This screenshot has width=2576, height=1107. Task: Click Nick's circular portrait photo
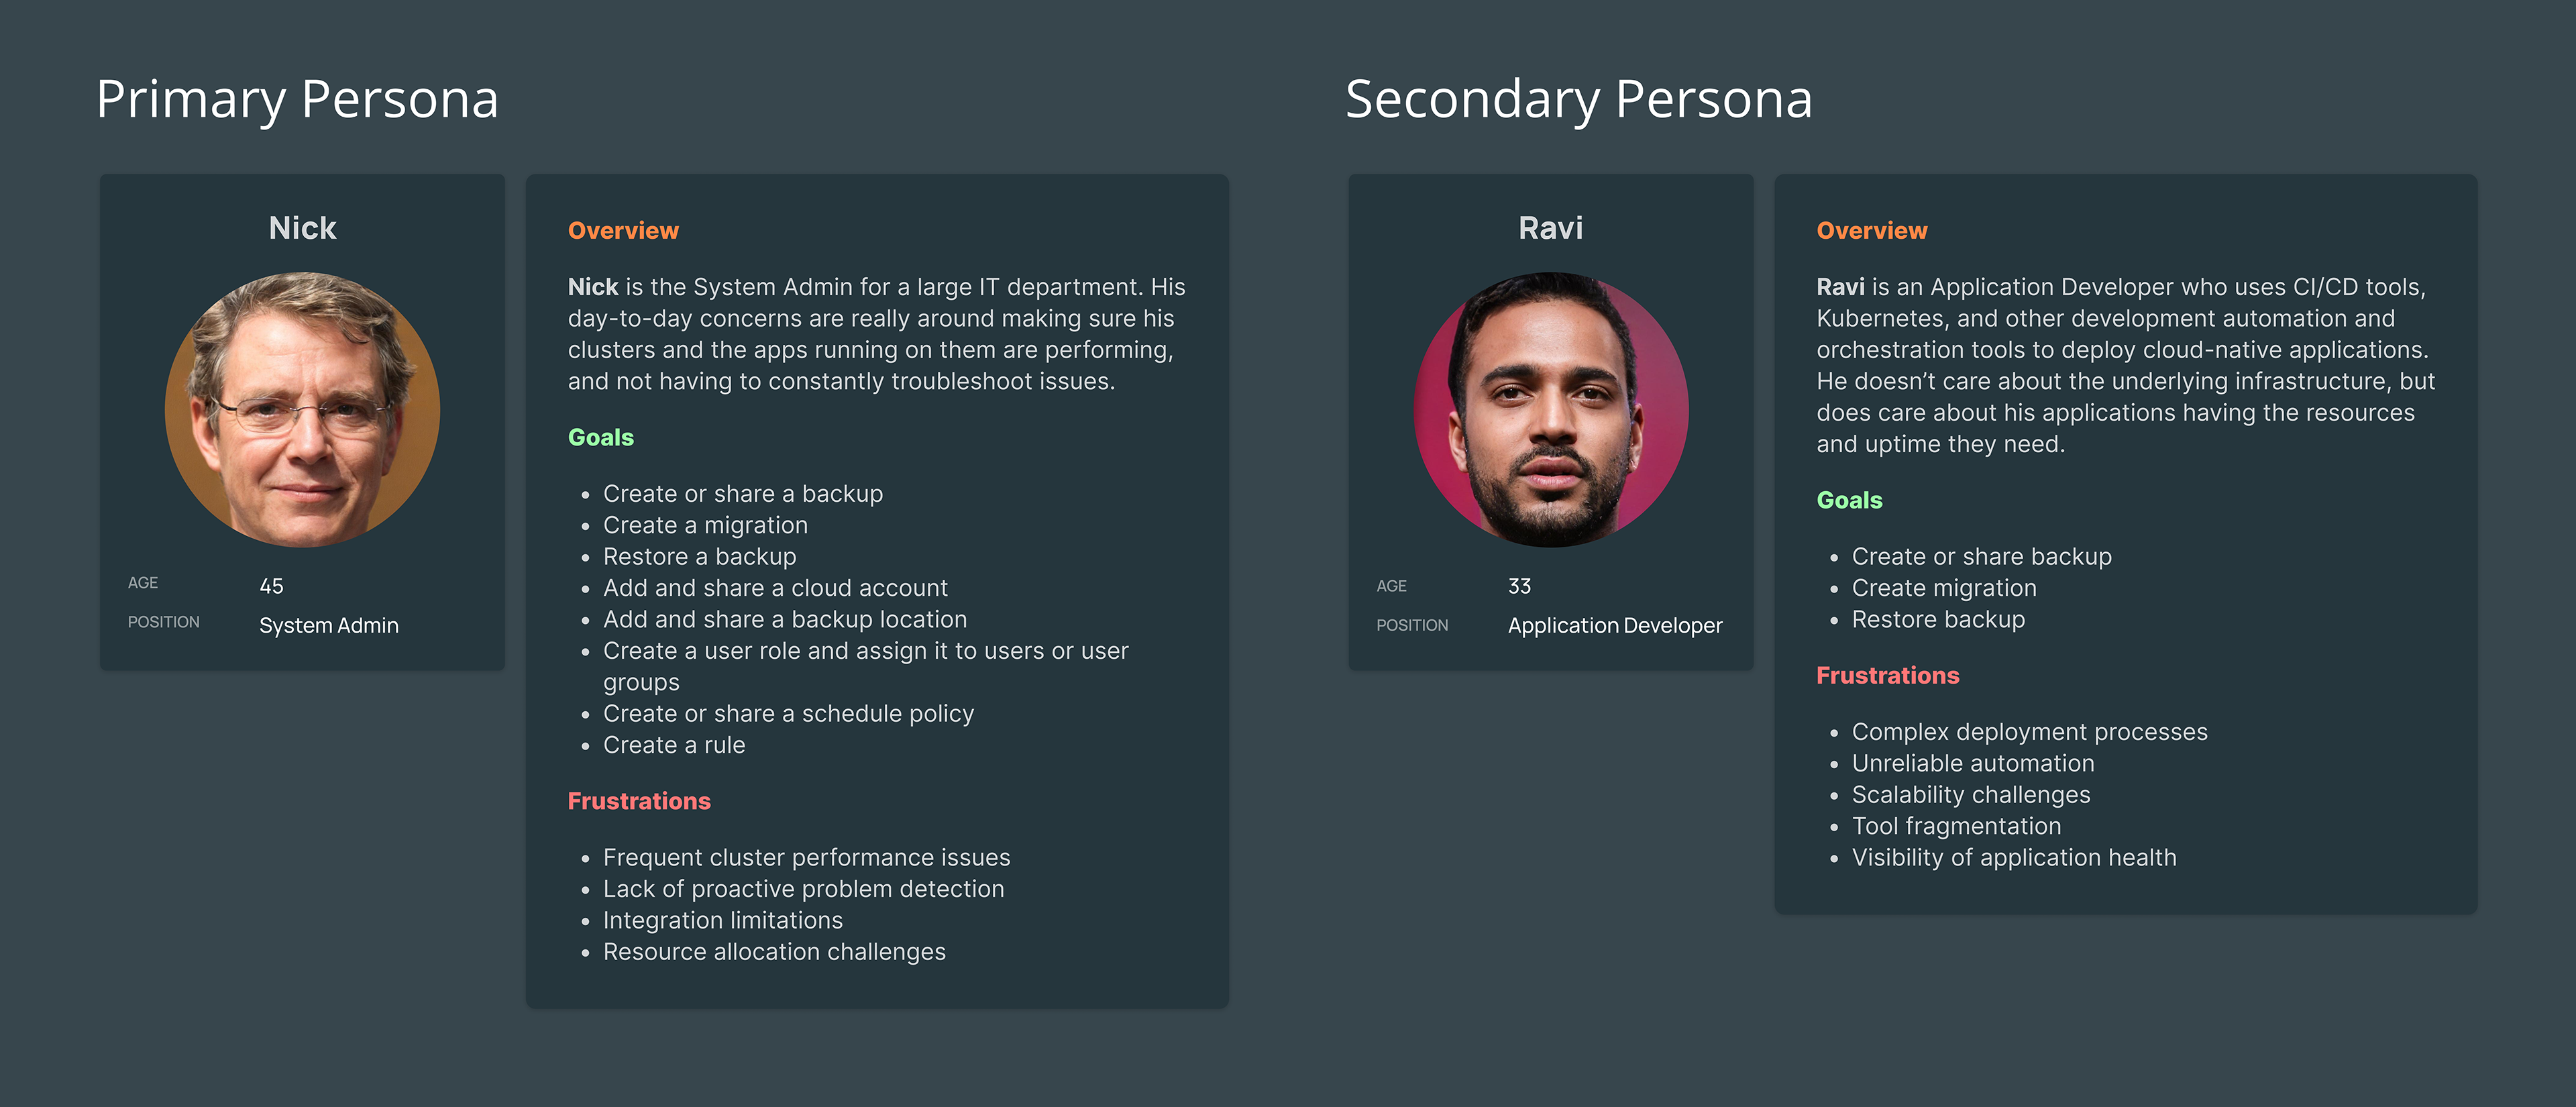point(302,410)
